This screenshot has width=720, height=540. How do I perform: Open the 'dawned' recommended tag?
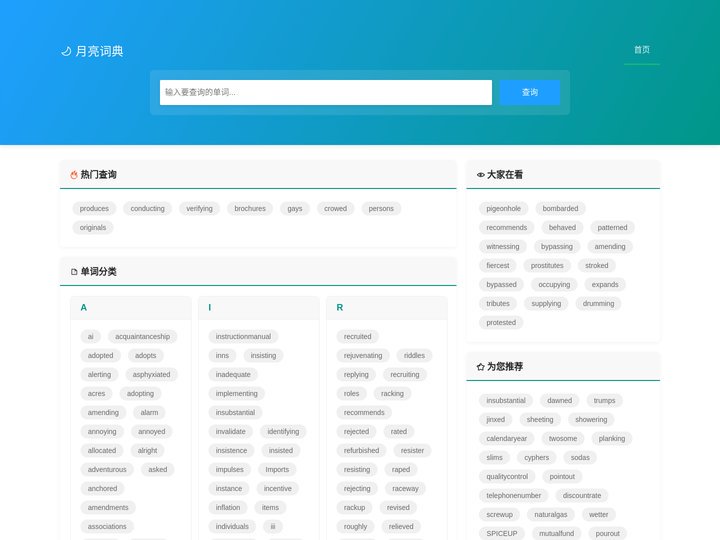pos(559,400)
